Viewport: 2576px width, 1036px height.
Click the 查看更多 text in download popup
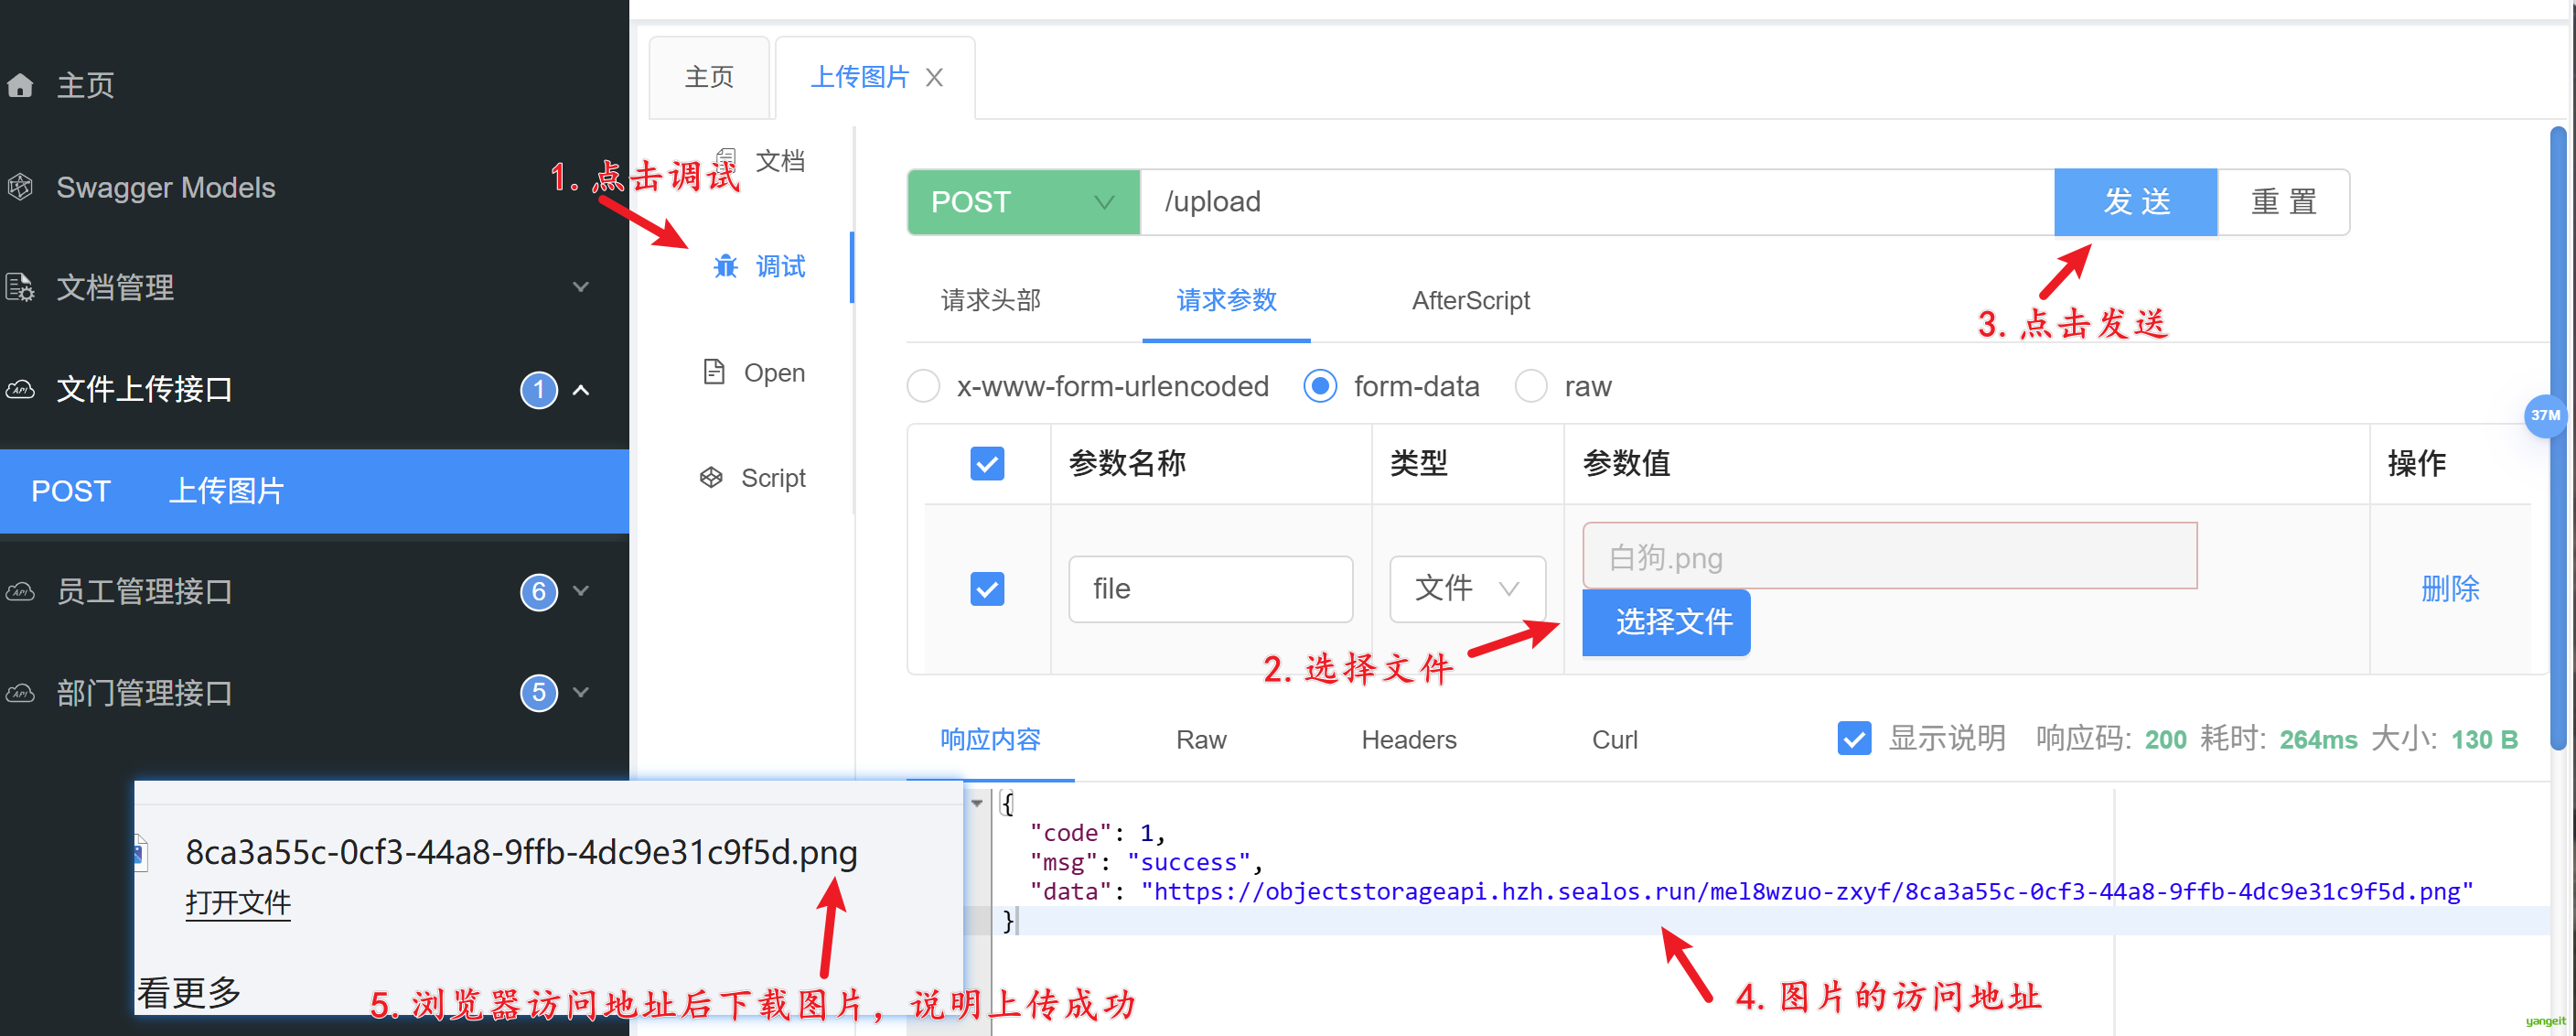coord(190,993)
